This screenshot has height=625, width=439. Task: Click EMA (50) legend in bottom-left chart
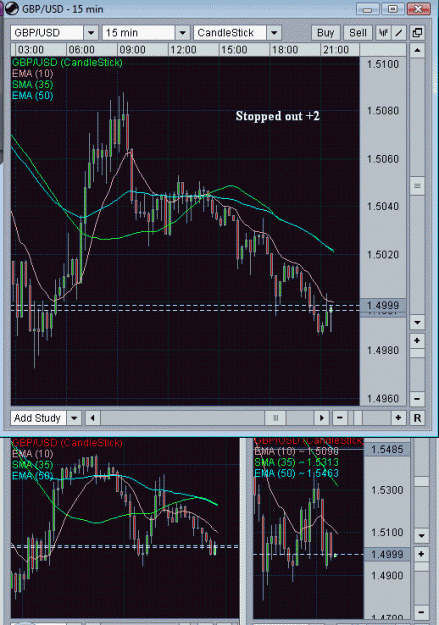[32, 476]
